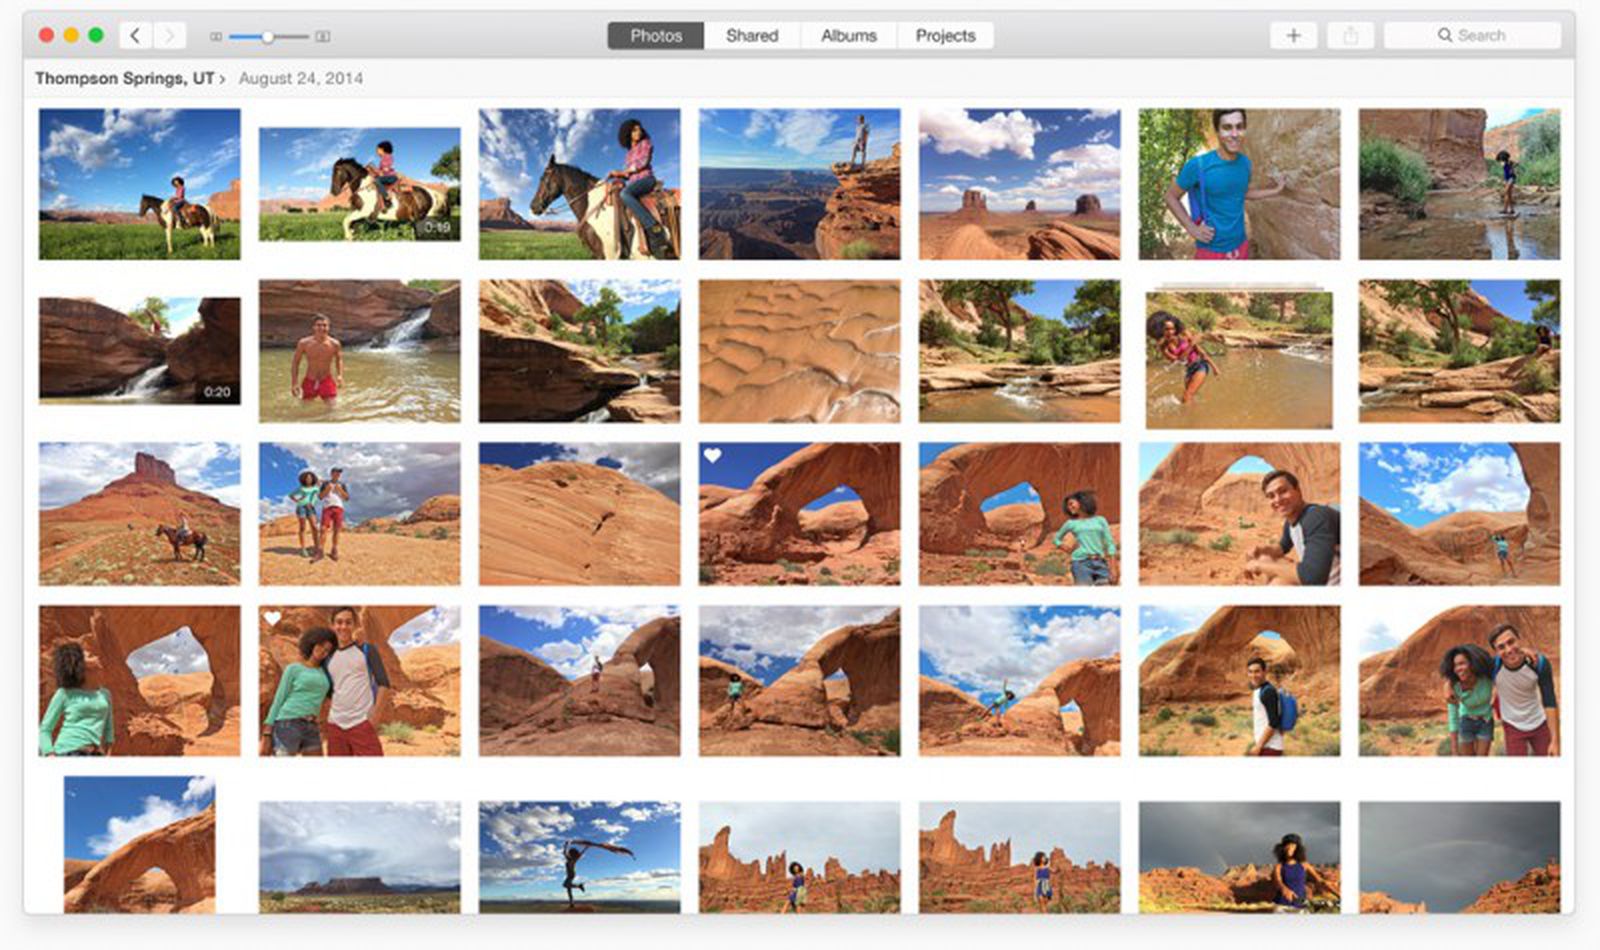Switch to the Shared tab
This screenshot has height=950, width=1600.
(751, 35)
